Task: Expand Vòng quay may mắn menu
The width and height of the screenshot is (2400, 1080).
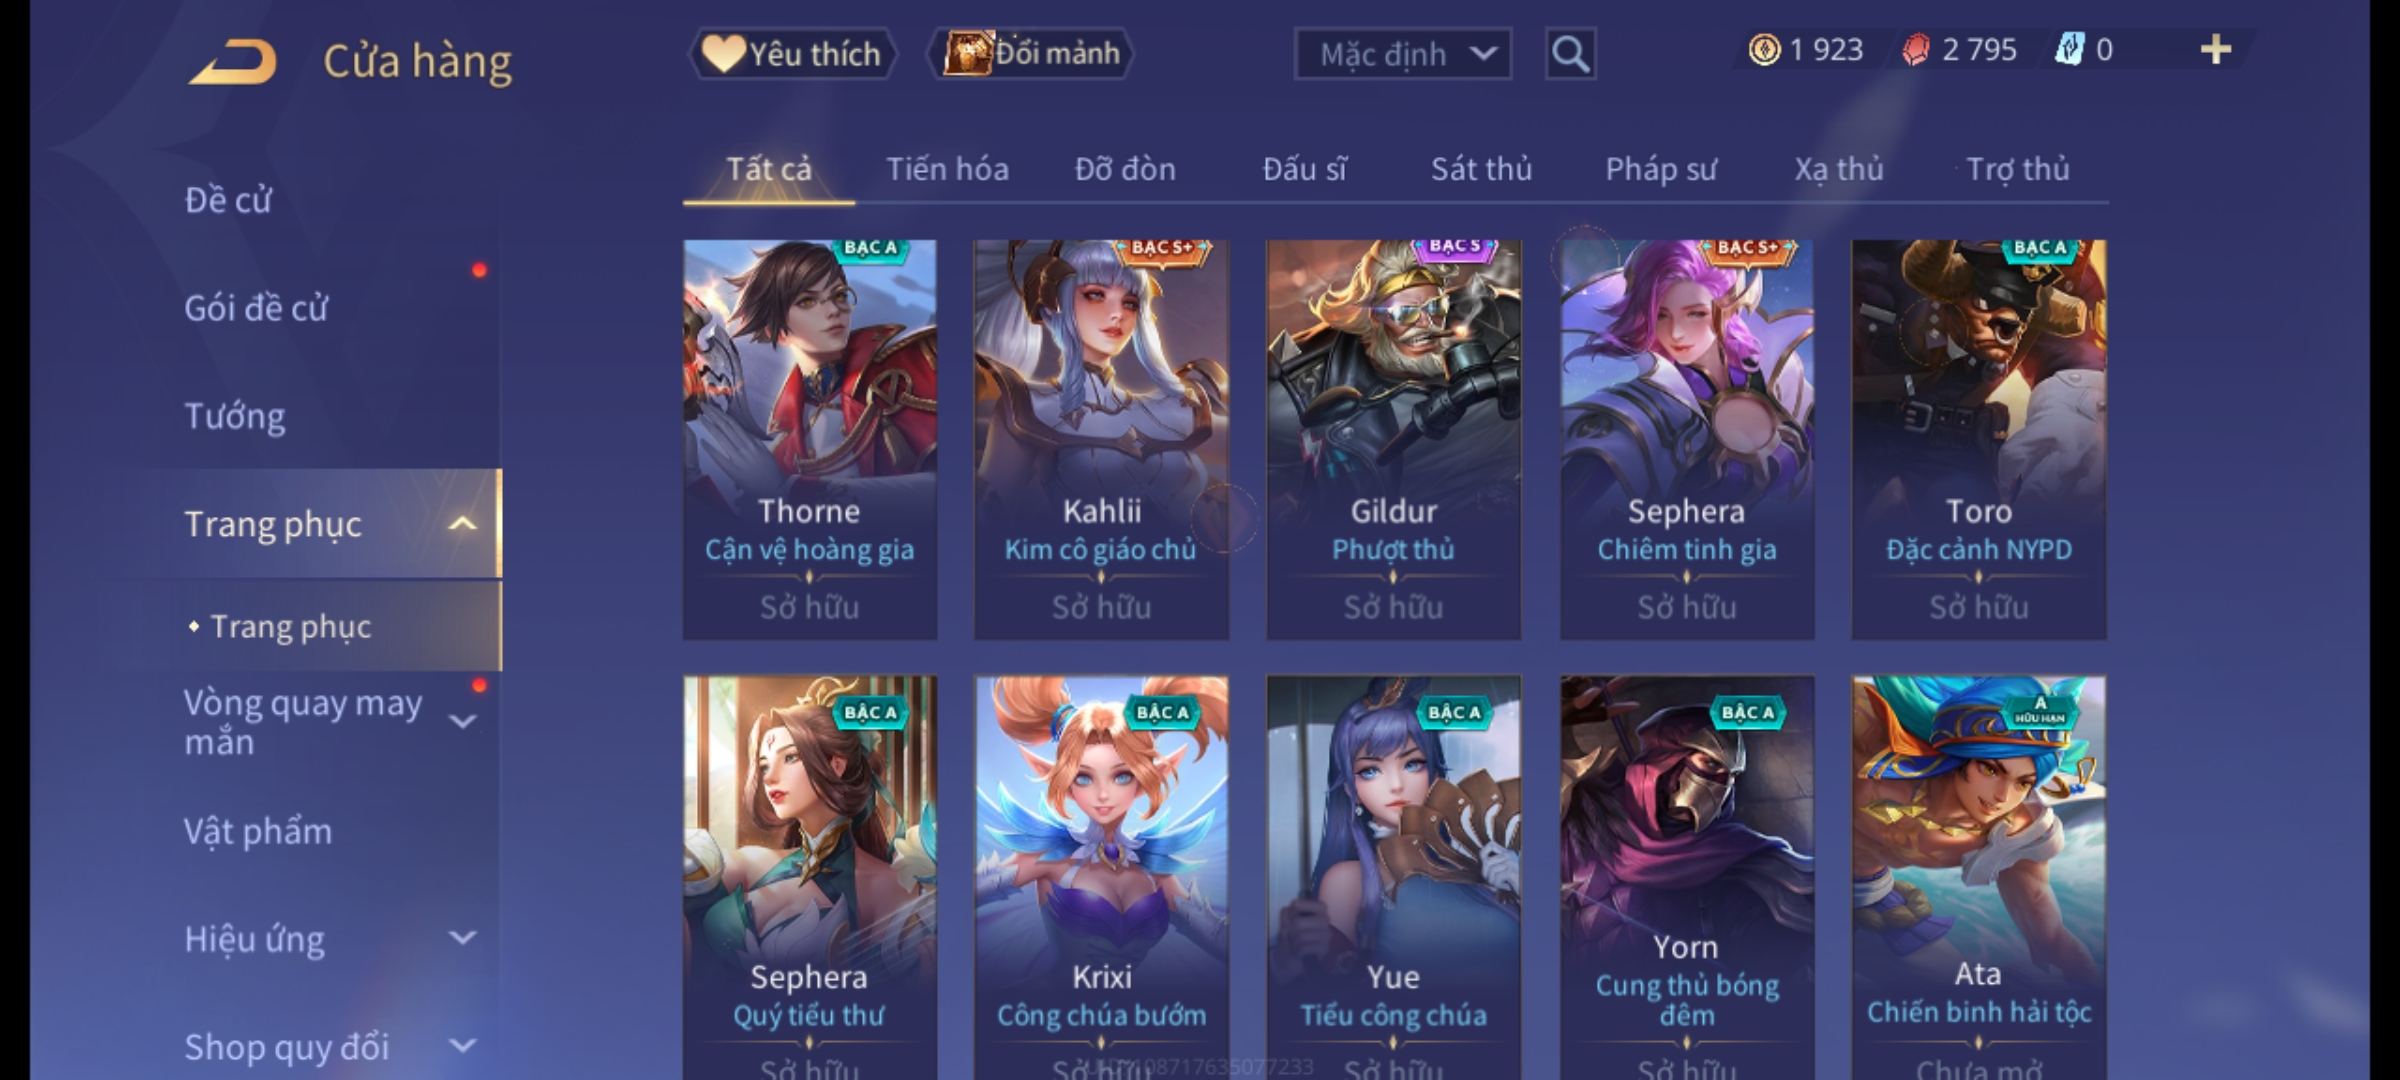Action: click(462, 721)
